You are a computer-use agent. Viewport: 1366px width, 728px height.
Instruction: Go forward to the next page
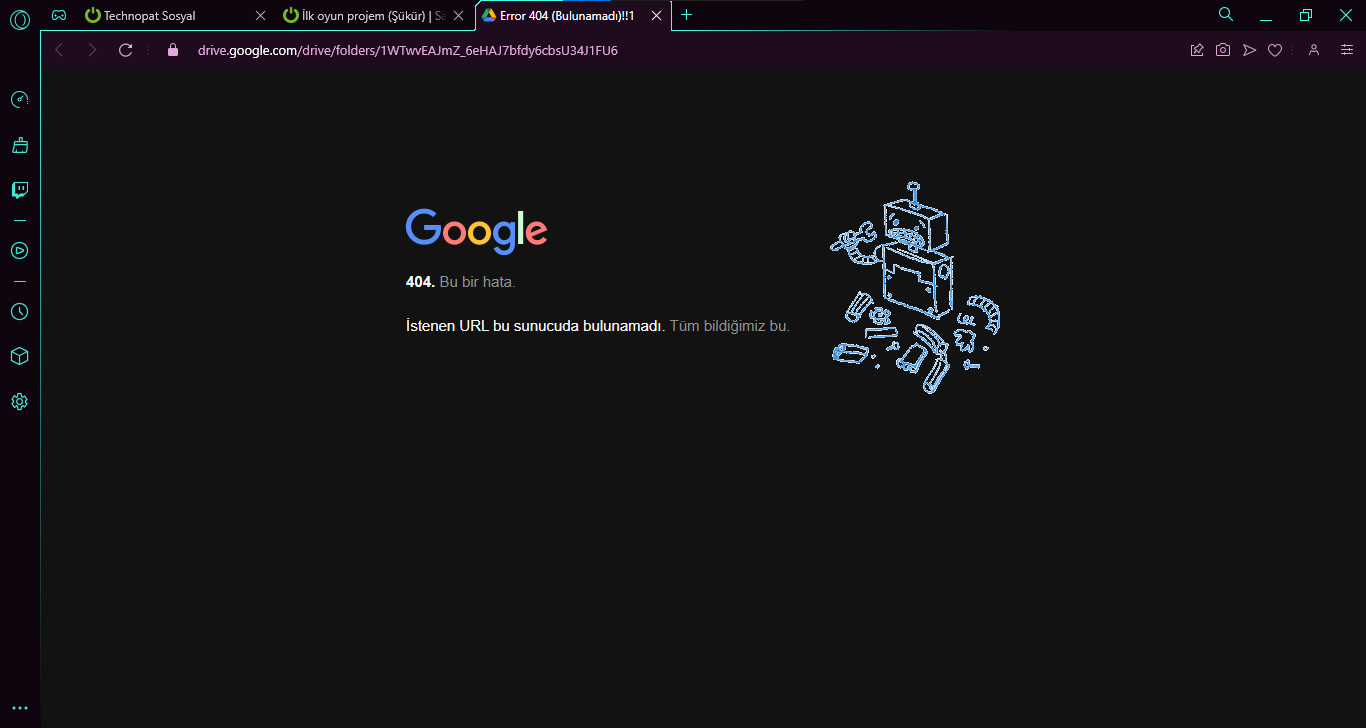[92, 50]
